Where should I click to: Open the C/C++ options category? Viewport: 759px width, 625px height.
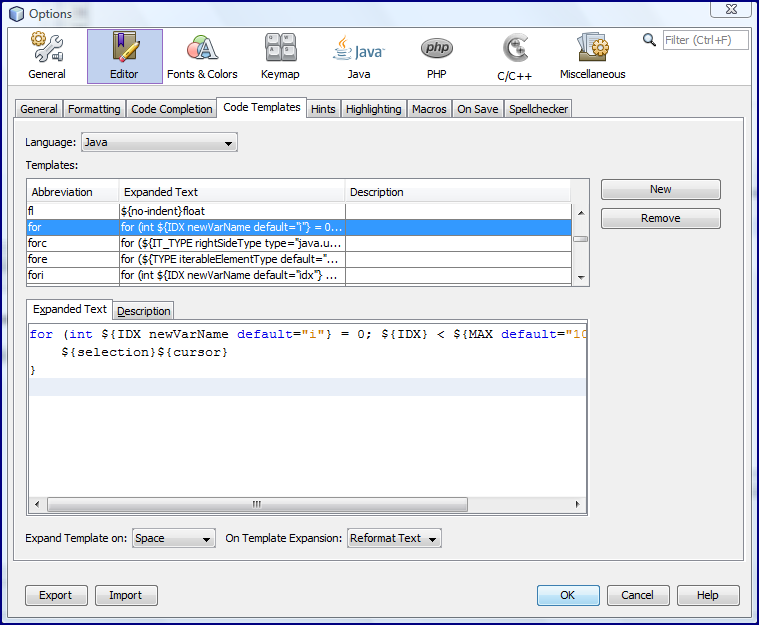click(x=515, y=56)
